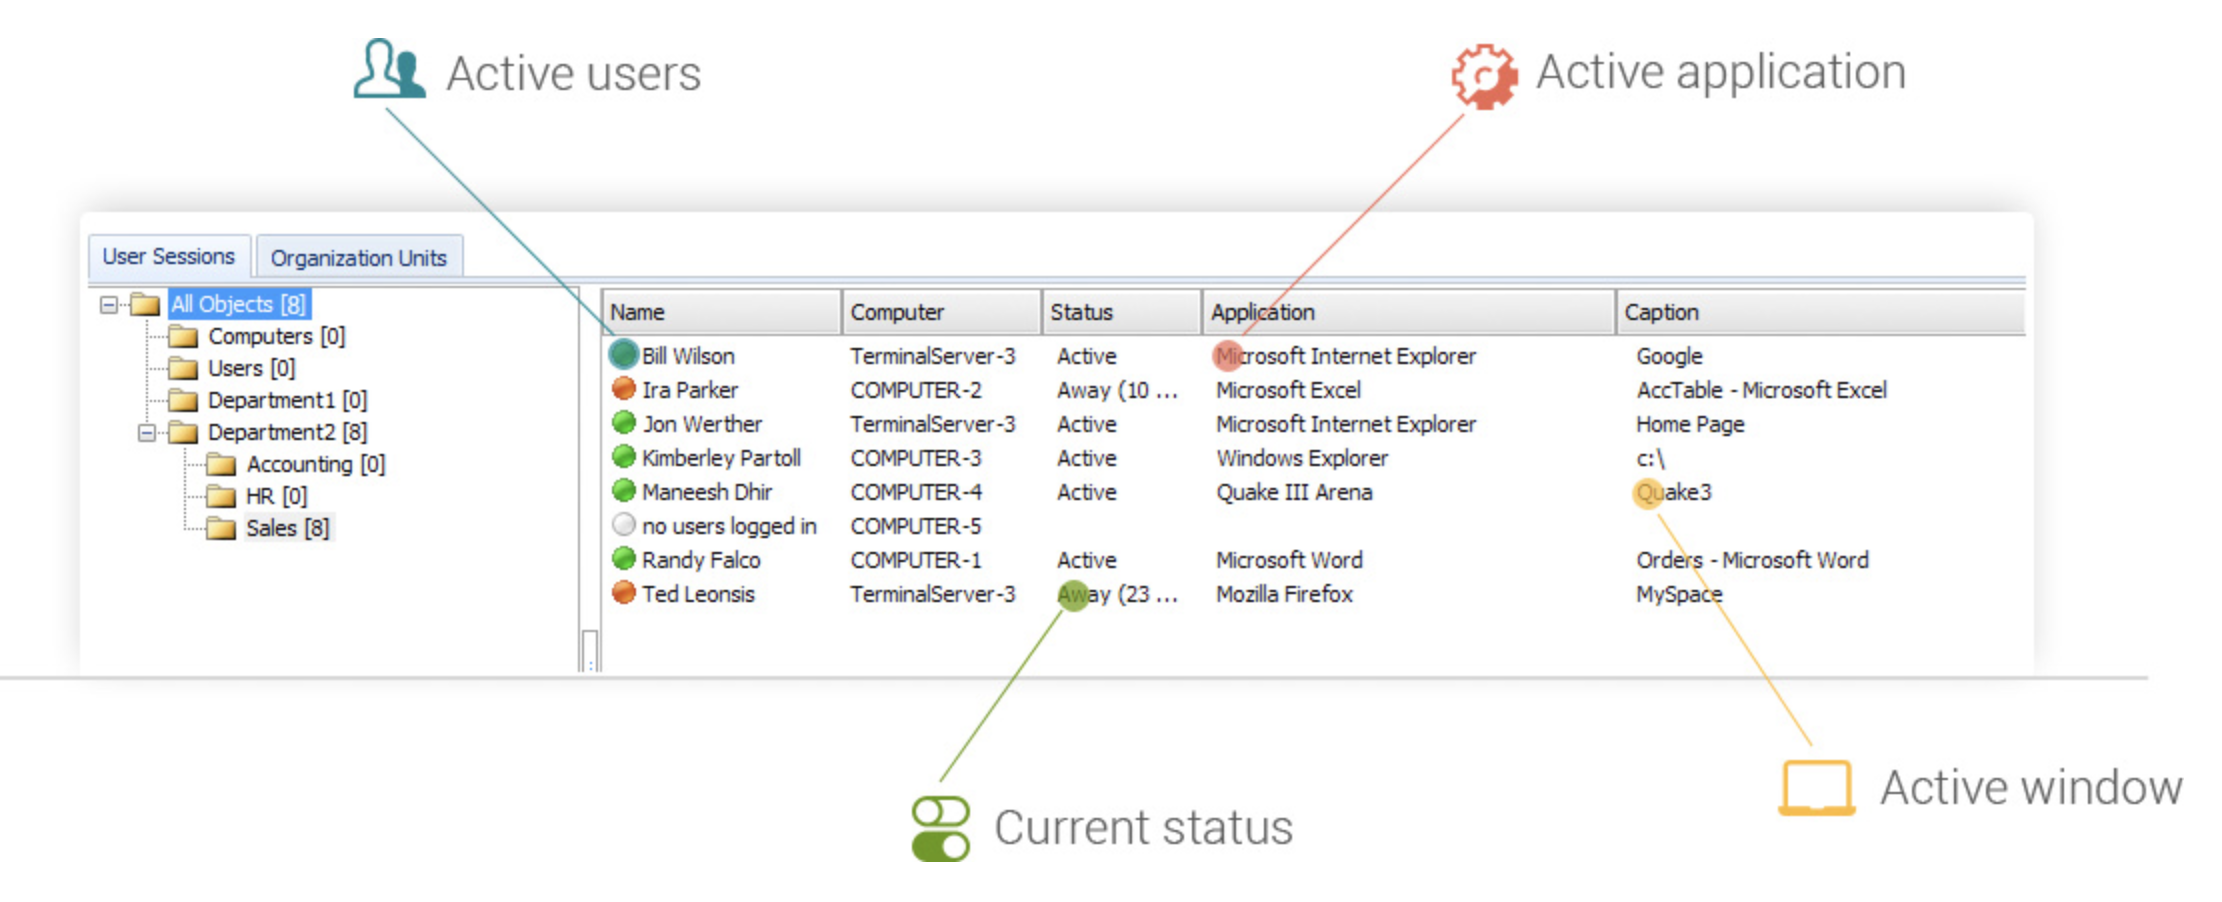
Task: Click the c:\ caption cell
Action: pyautogui.click(x=1650, y=458)
